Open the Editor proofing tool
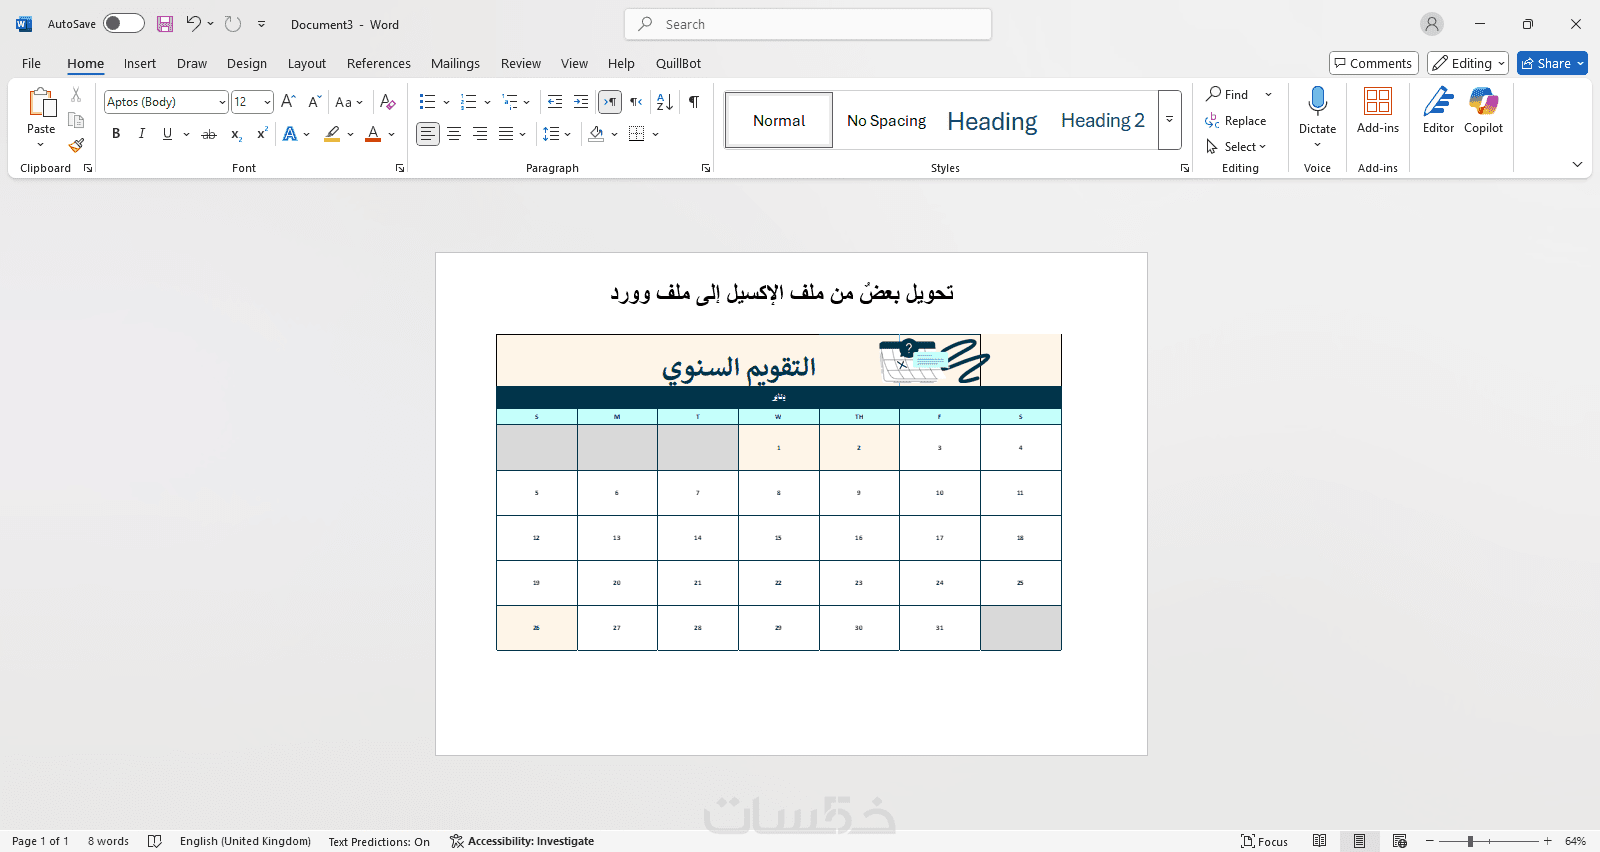The image size is (1600, 852). pyautogui.click(x=1438, y=110)
